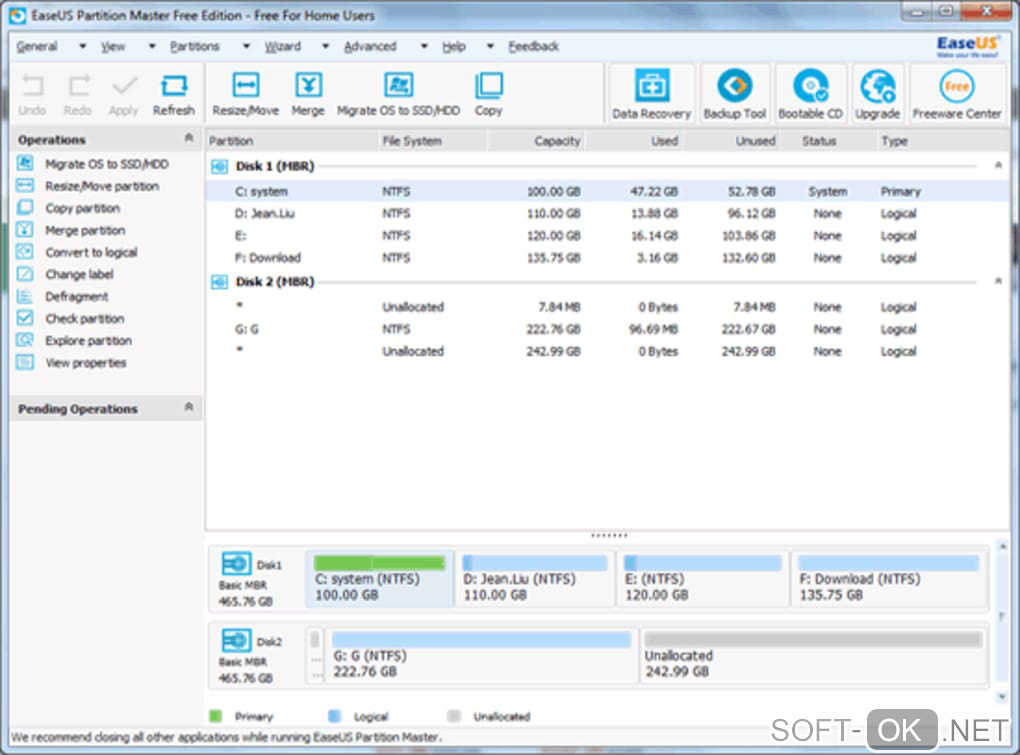This screenshot has height=755, width=1020.
Task: Select the G: G partition row
Action: tap(608, 329)
